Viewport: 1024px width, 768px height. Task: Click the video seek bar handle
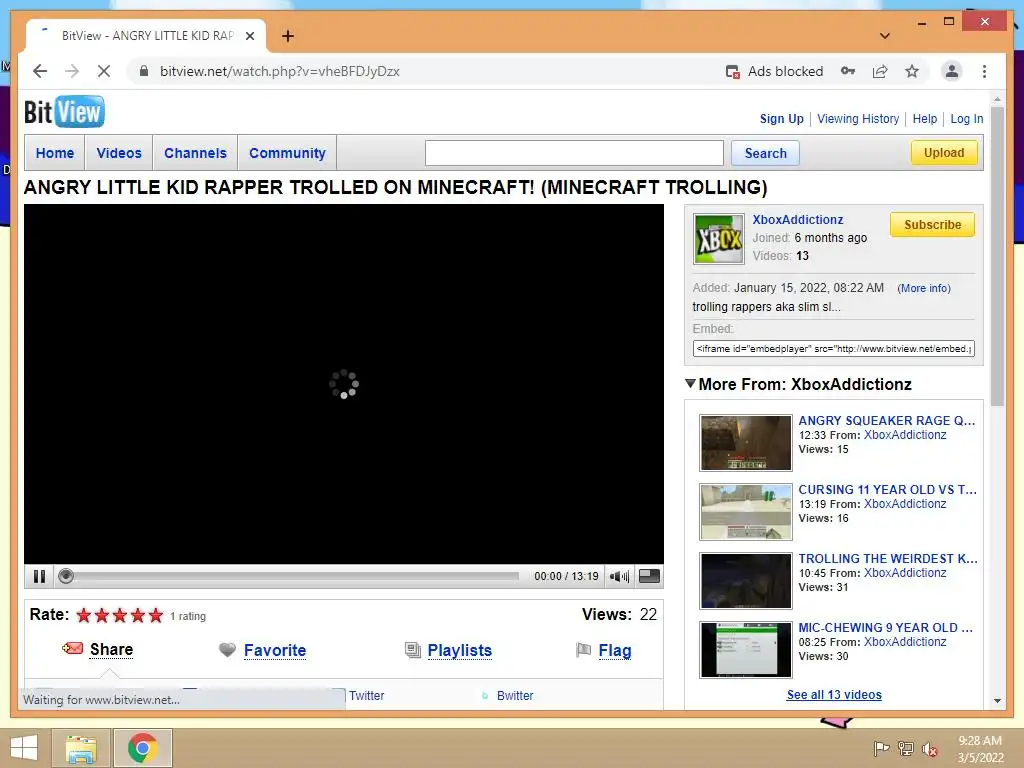65,576
